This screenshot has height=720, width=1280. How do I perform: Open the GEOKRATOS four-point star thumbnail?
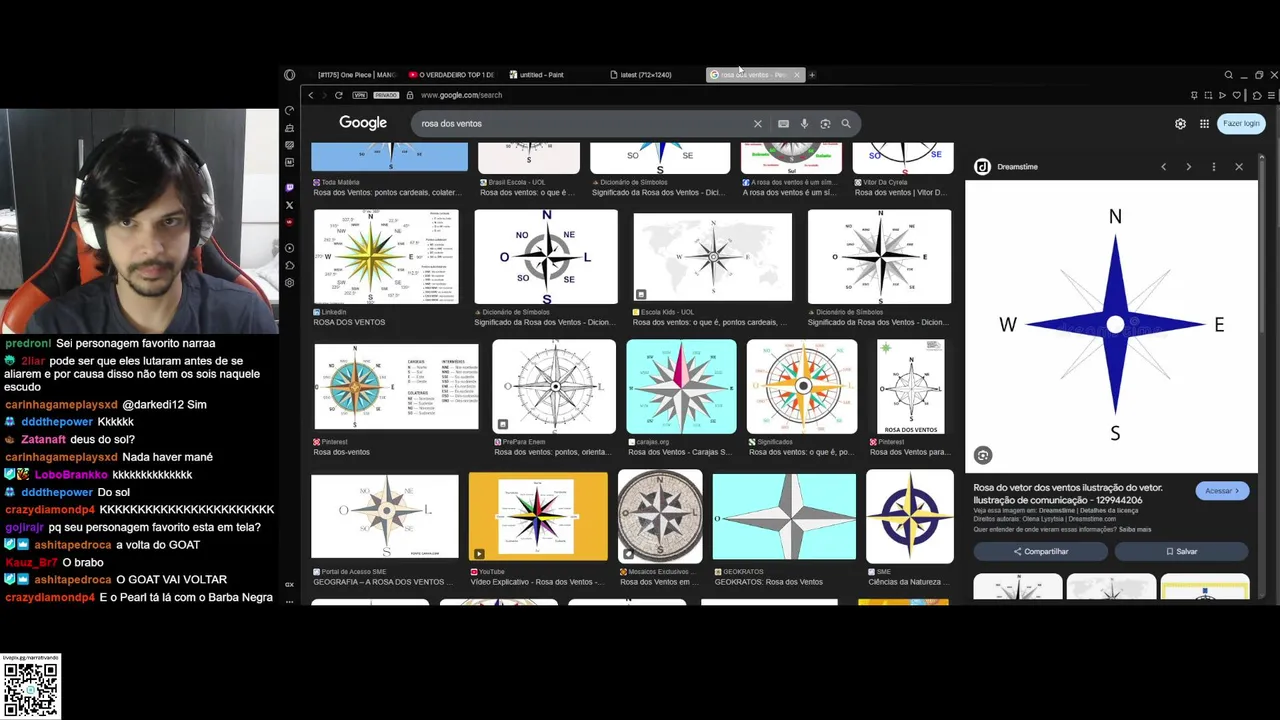(x=784, y=516)
